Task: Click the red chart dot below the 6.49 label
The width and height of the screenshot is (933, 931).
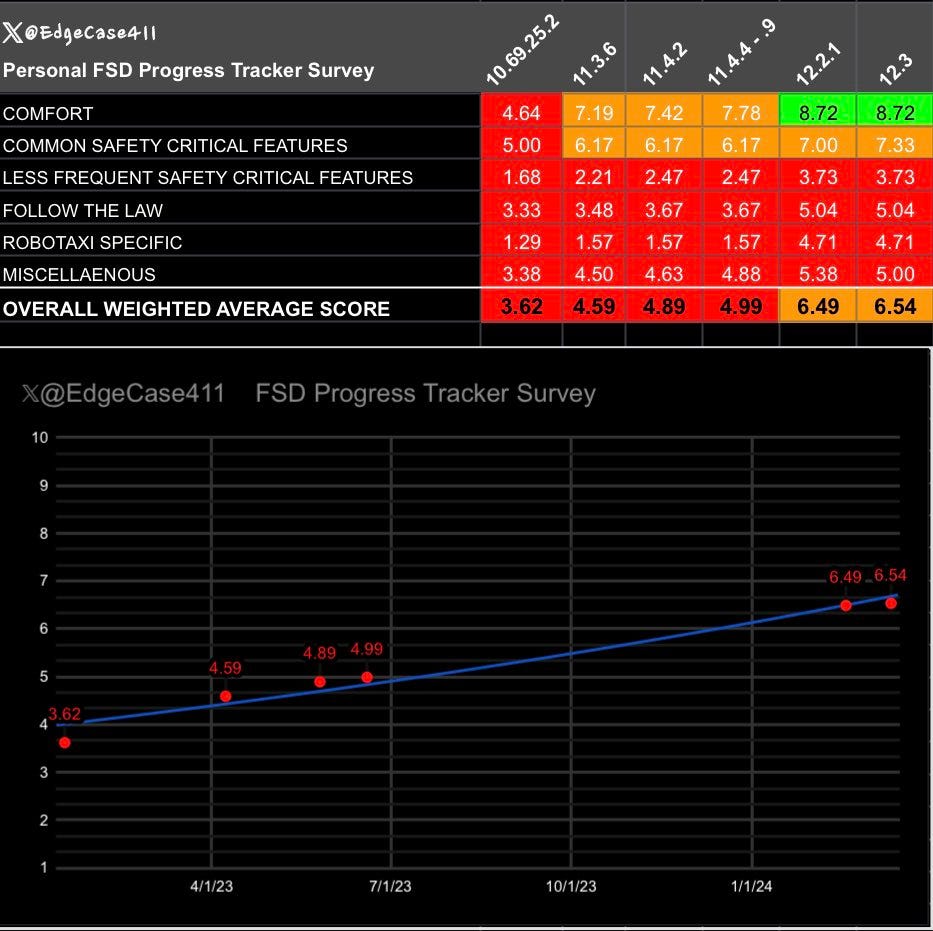Action: coord(846,606)
